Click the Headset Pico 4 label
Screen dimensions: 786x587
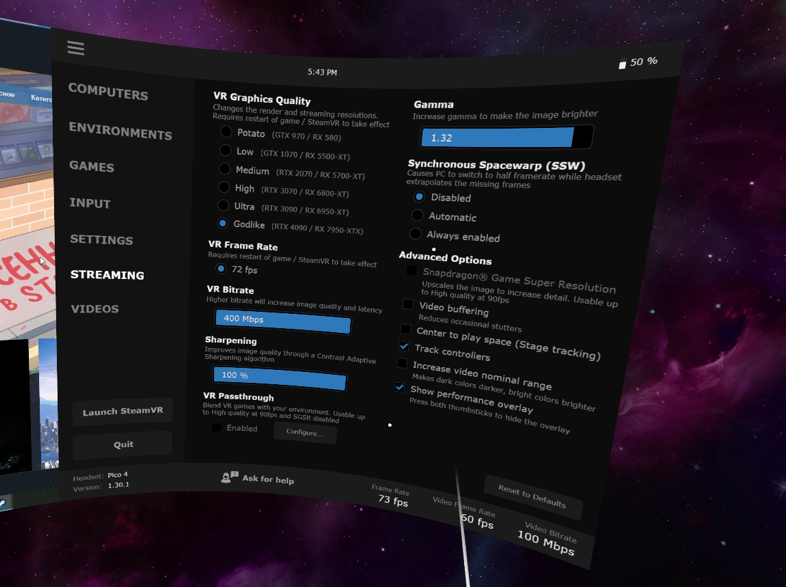[x=100, y=476]
